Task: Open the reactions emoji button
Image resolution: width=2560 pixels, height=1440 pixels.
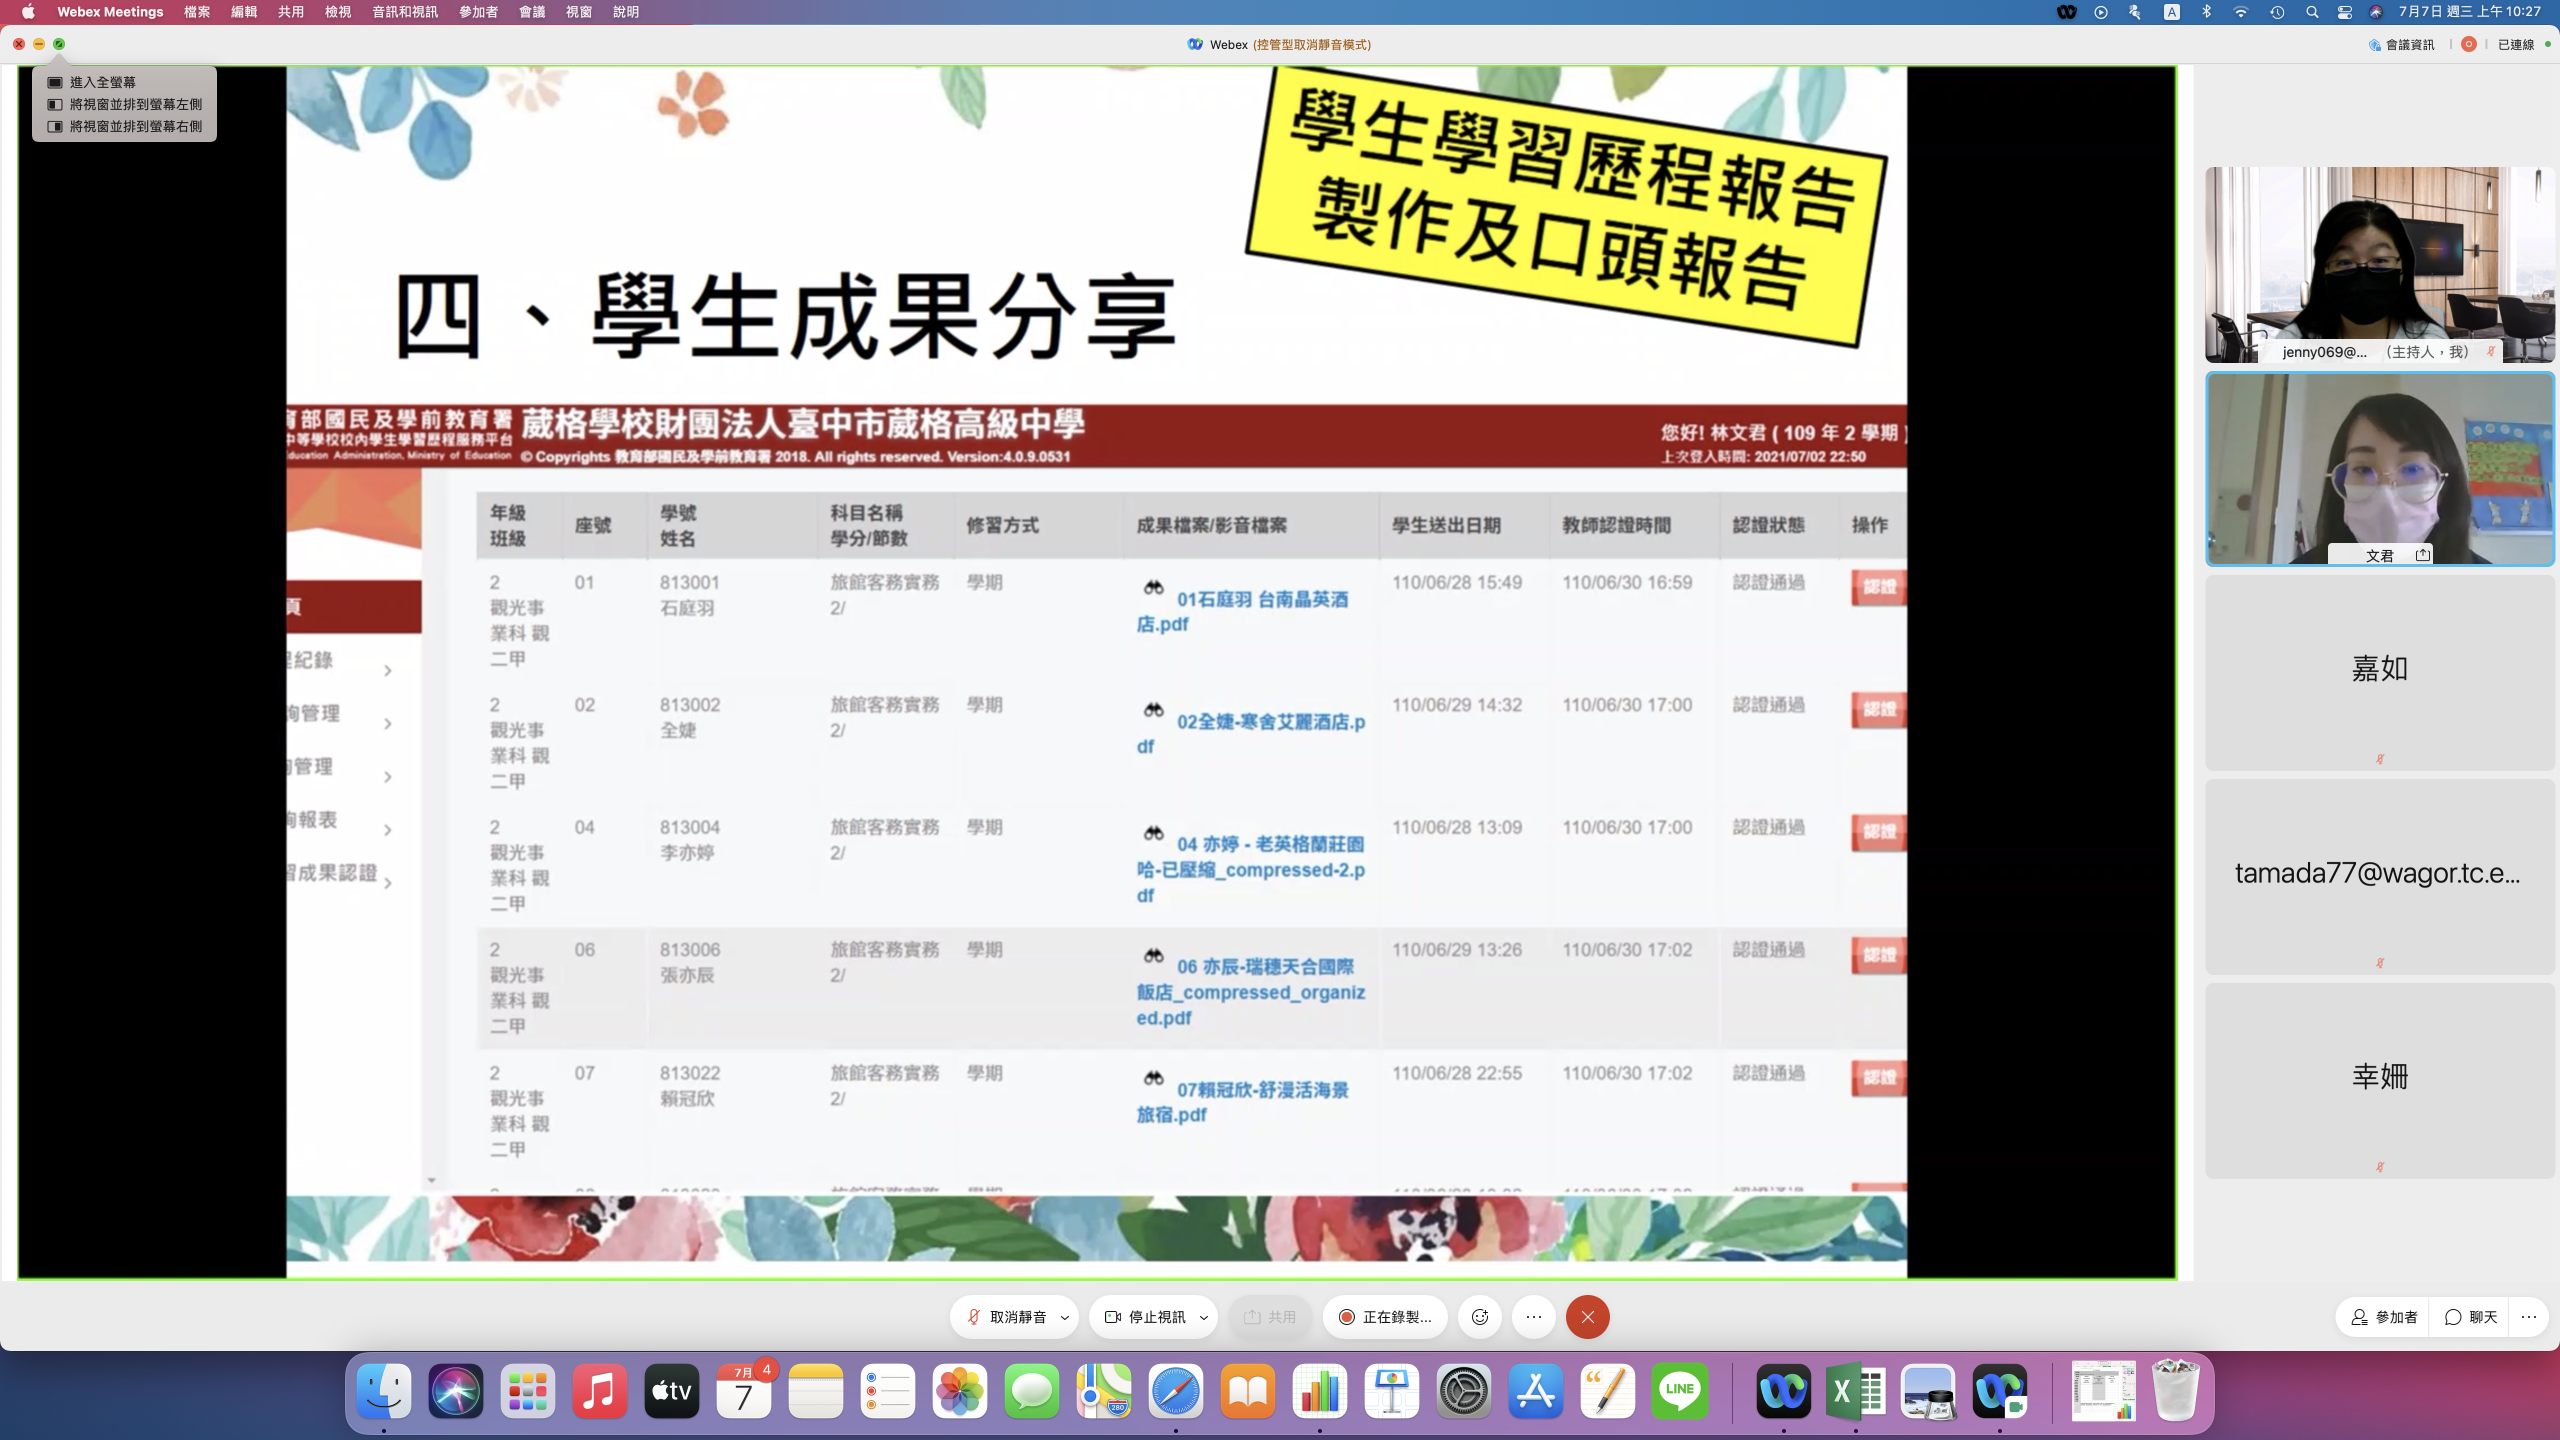Action: (1480, 1317)
